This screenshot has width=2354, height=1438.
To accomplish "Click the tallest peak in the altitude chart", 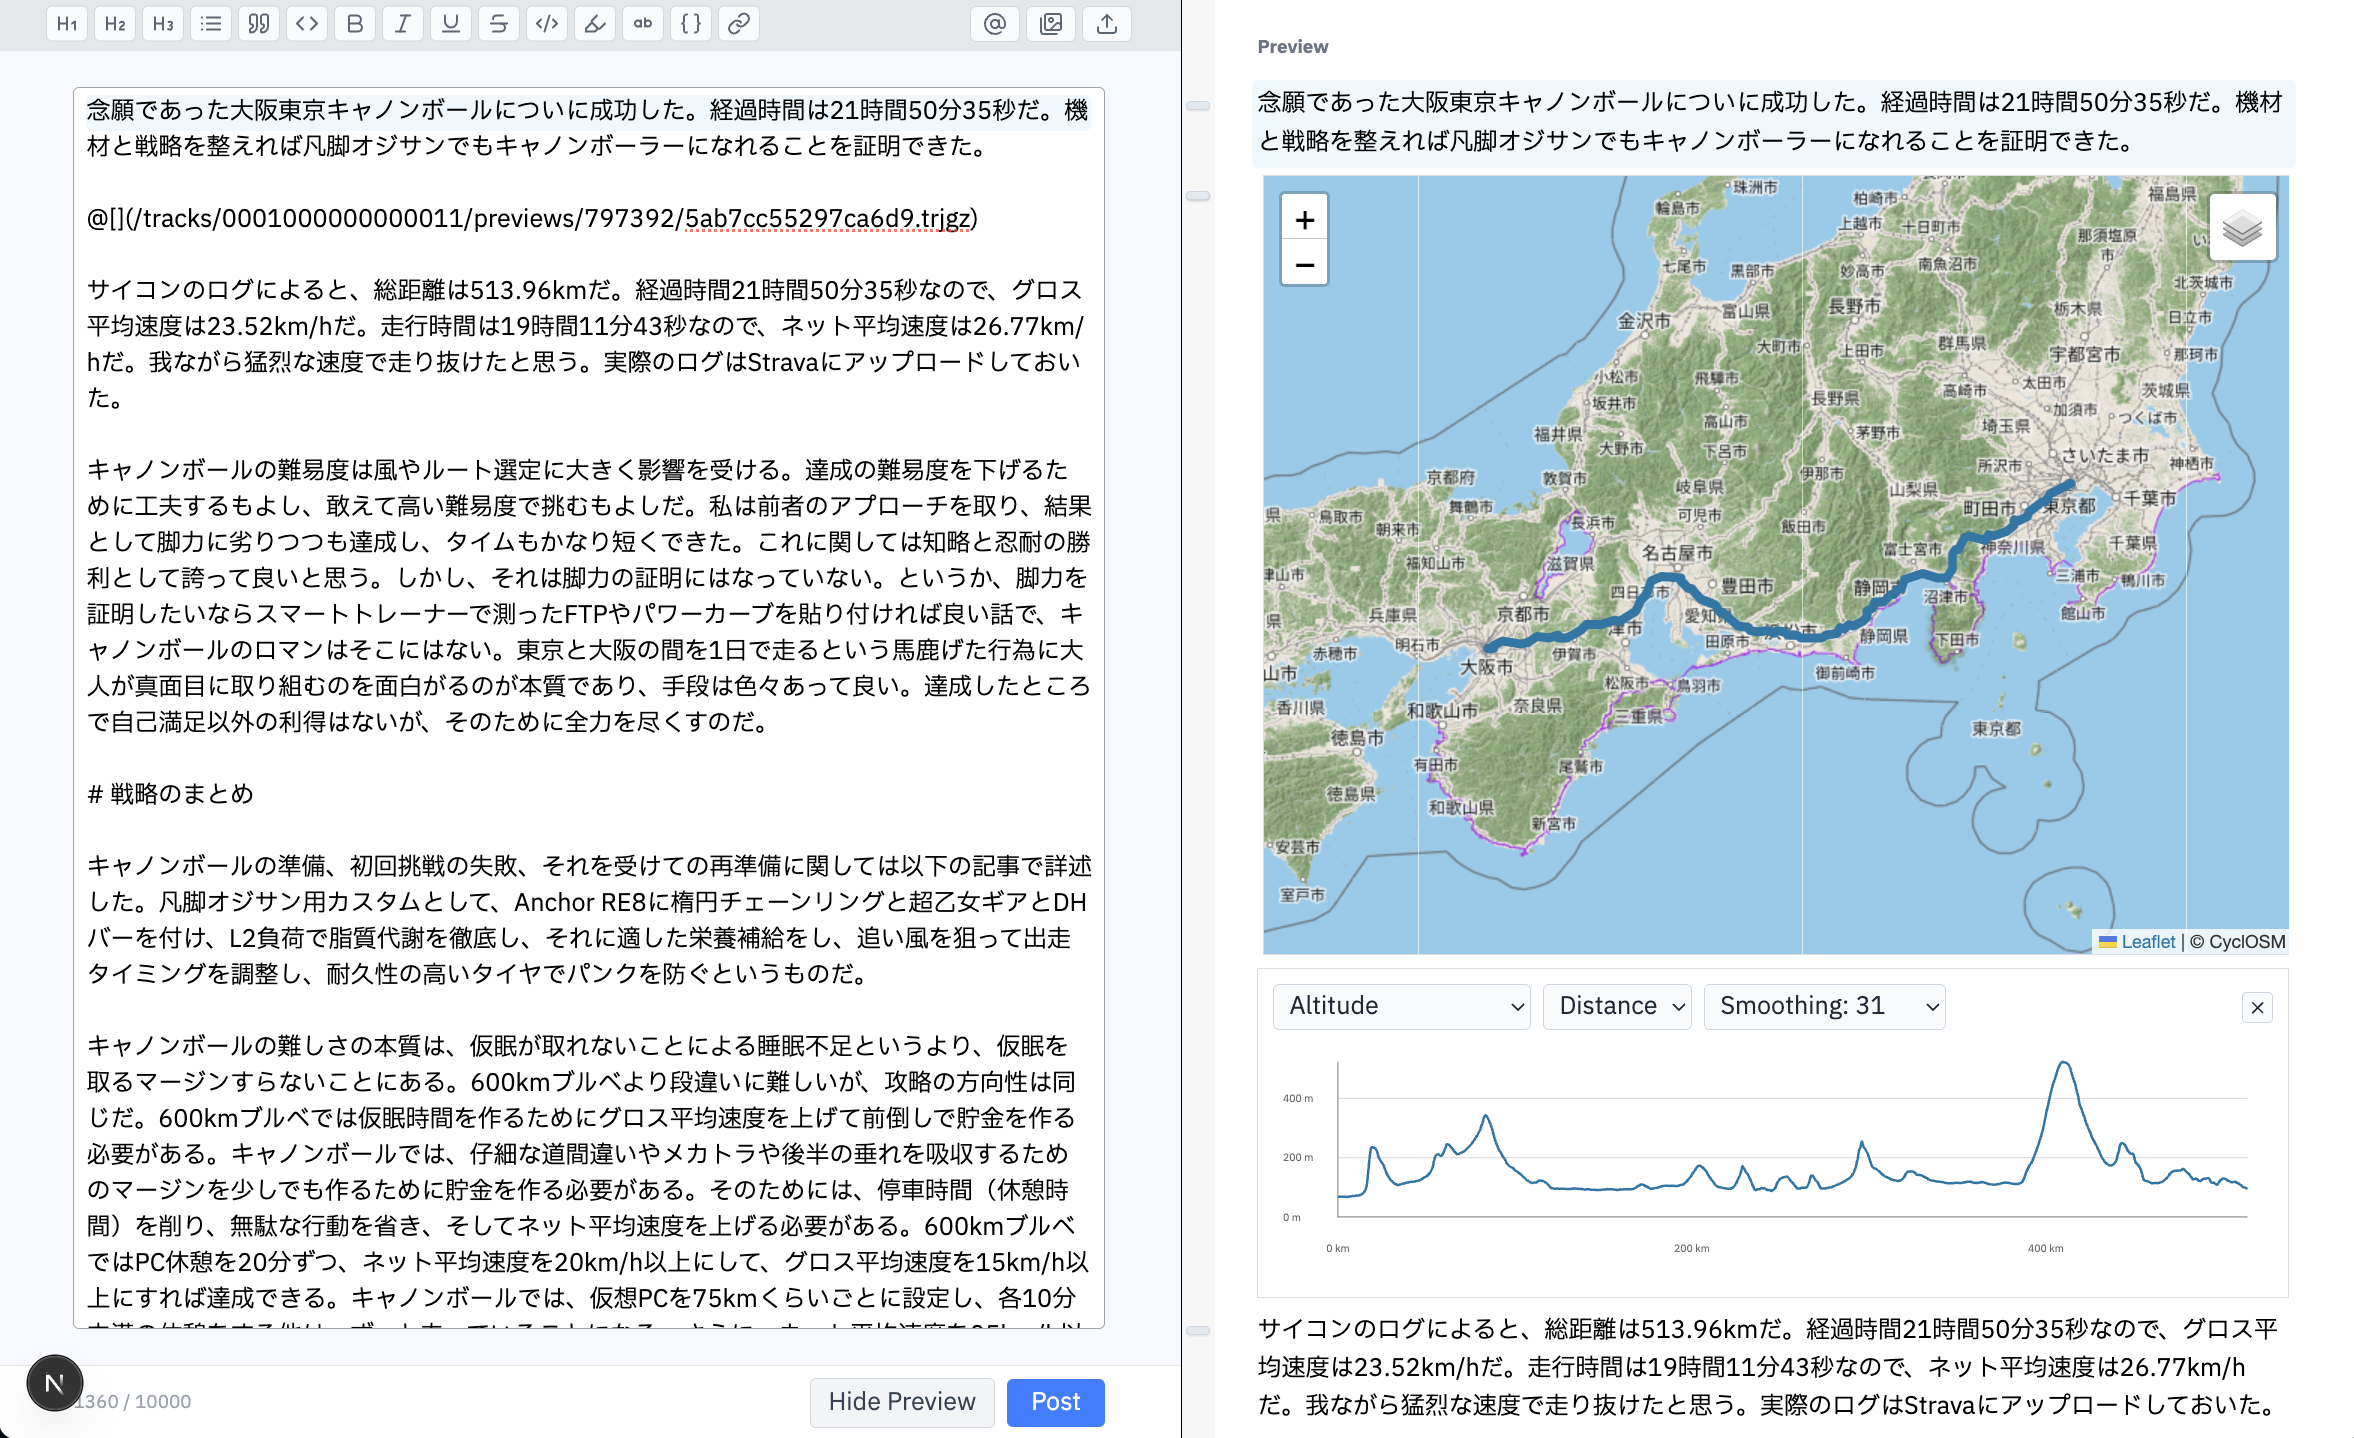I will click(x=2063, y=1064).
